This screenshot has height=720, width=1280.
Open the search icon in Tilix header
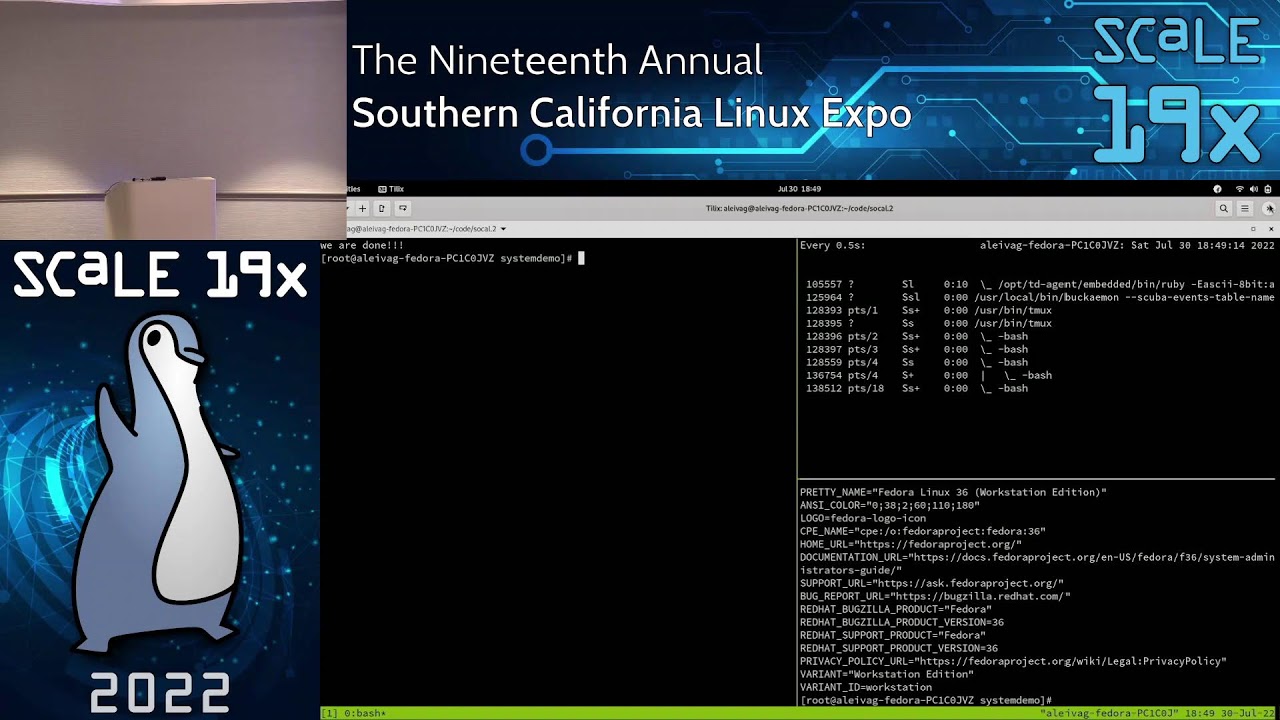pos(1223,209)
